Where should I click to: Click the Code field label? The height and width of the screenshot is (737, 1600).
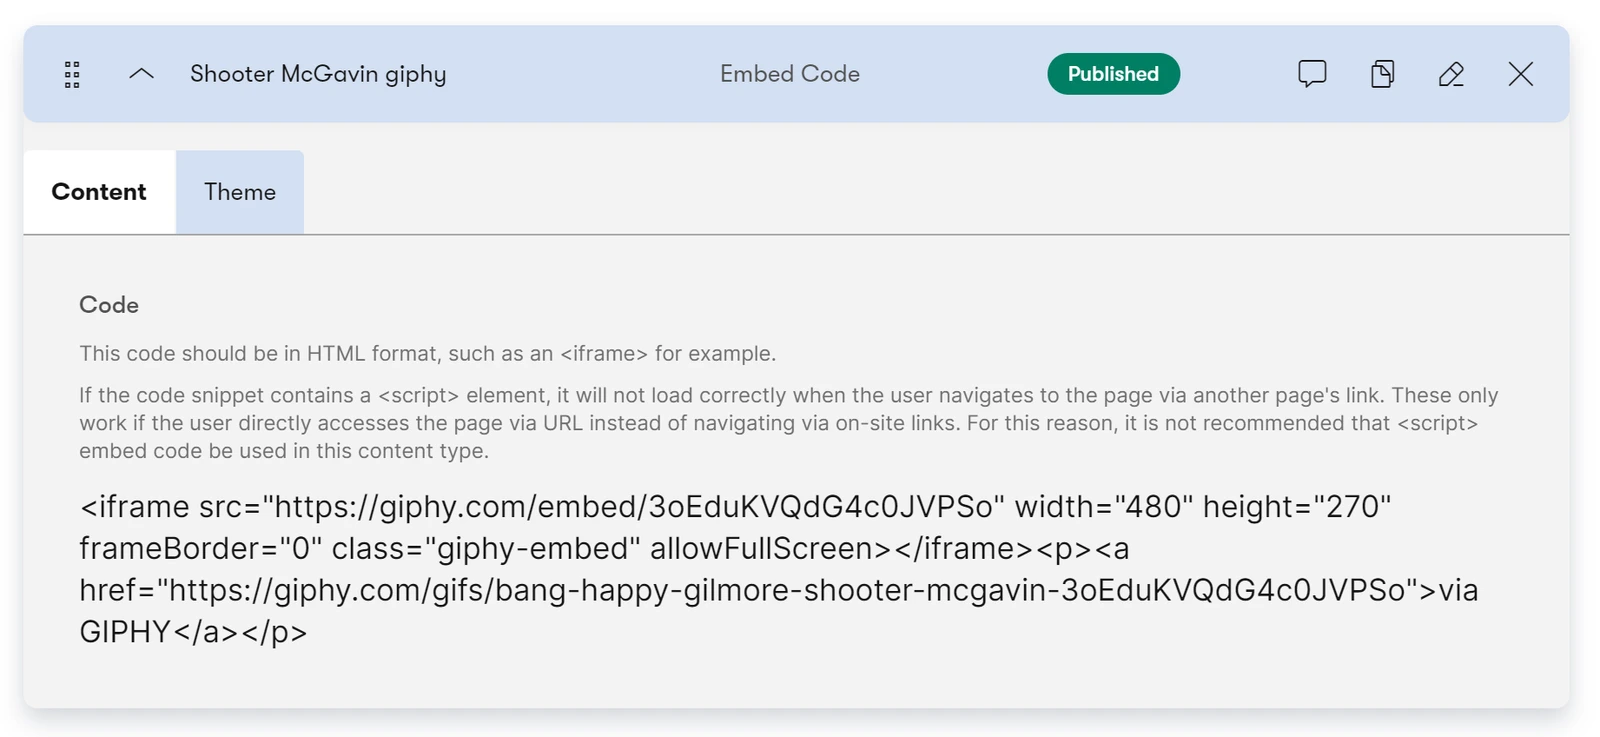coord(109,305)
